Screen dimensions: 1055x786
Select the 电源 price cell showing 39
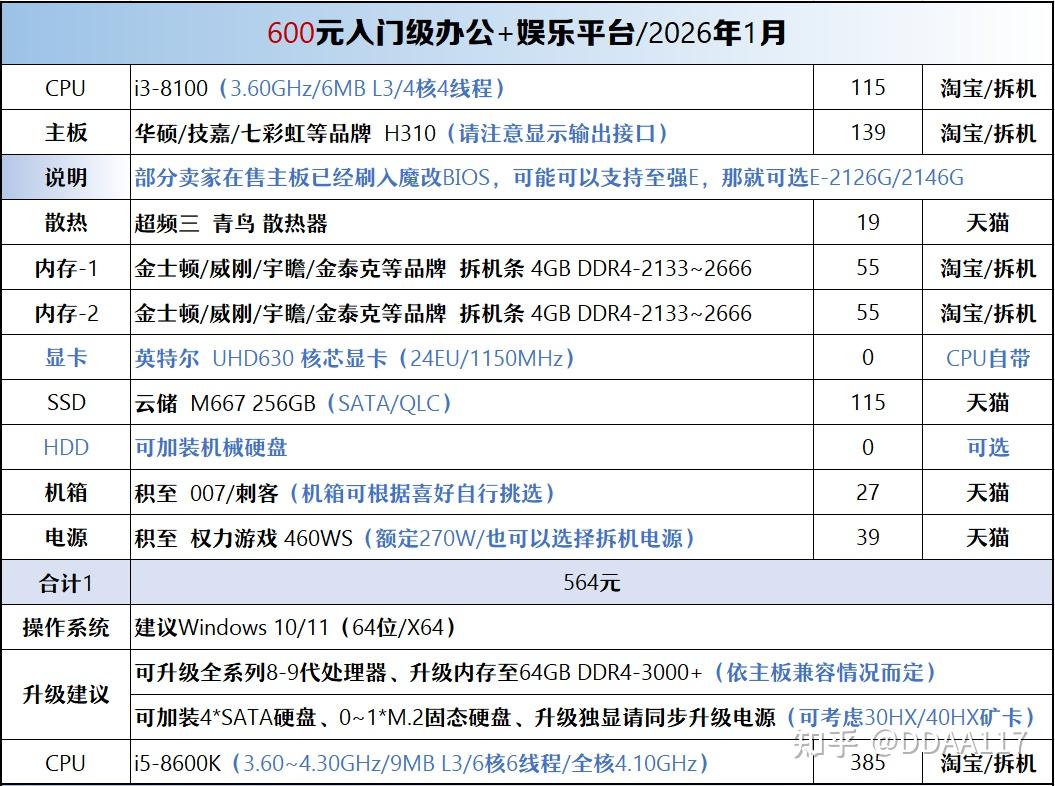[x=868, y=538]
